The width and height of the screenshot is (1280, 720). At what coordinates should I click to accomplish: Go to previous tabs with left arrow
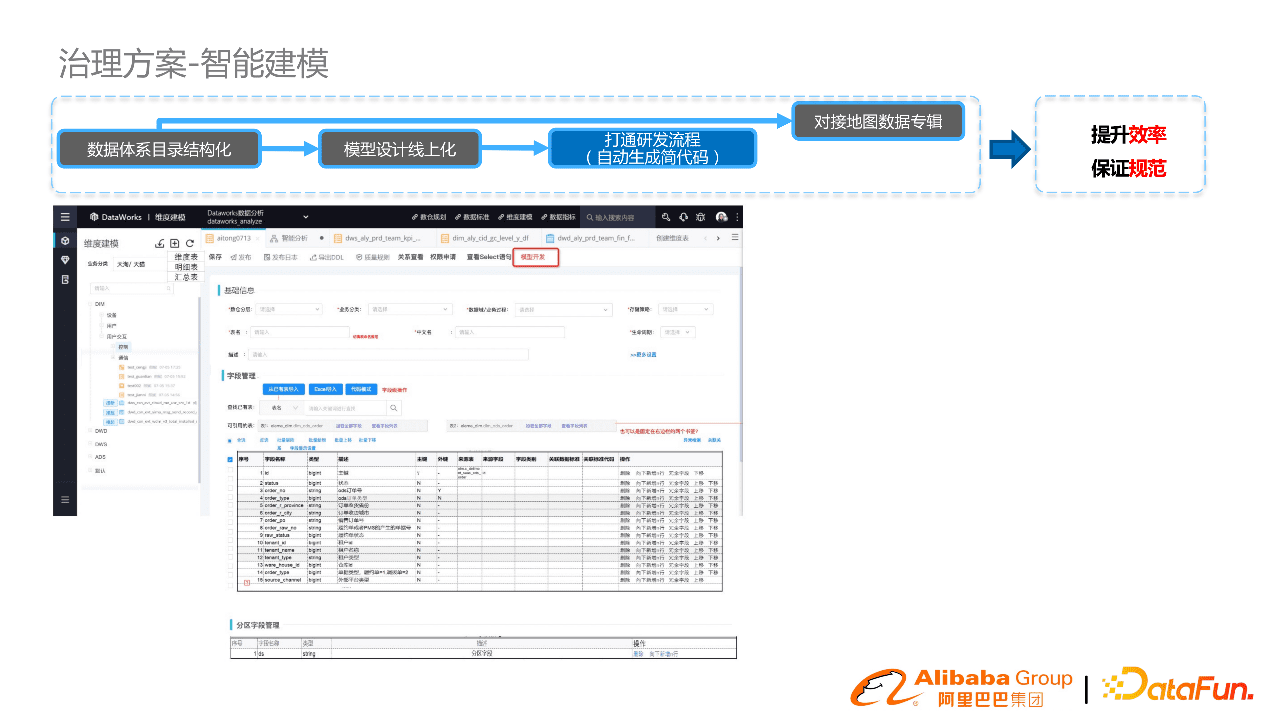pyautogui.click(x=707, y=238)
